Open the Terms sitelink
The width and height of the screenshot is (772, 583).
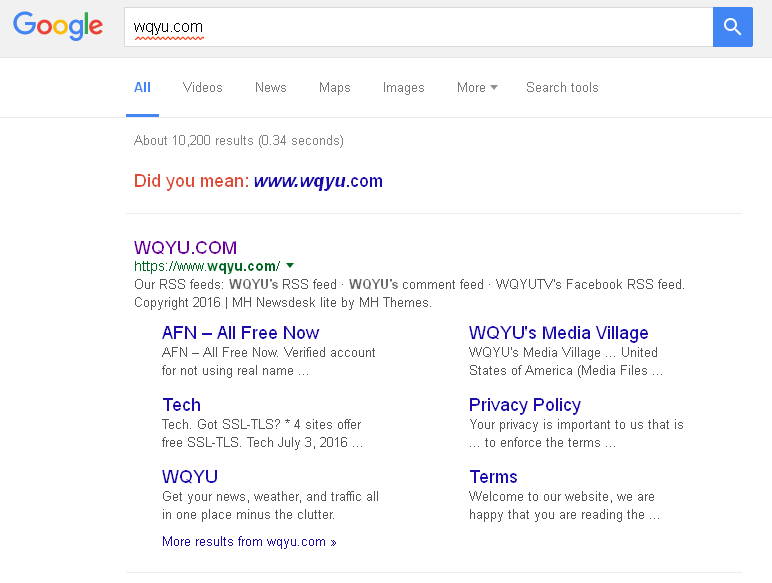point(493,477)
